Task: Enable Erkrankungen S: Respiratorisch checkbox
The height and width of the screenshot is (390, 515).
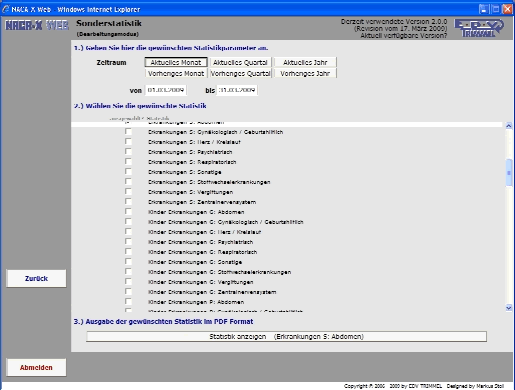Action: (128, 162)
